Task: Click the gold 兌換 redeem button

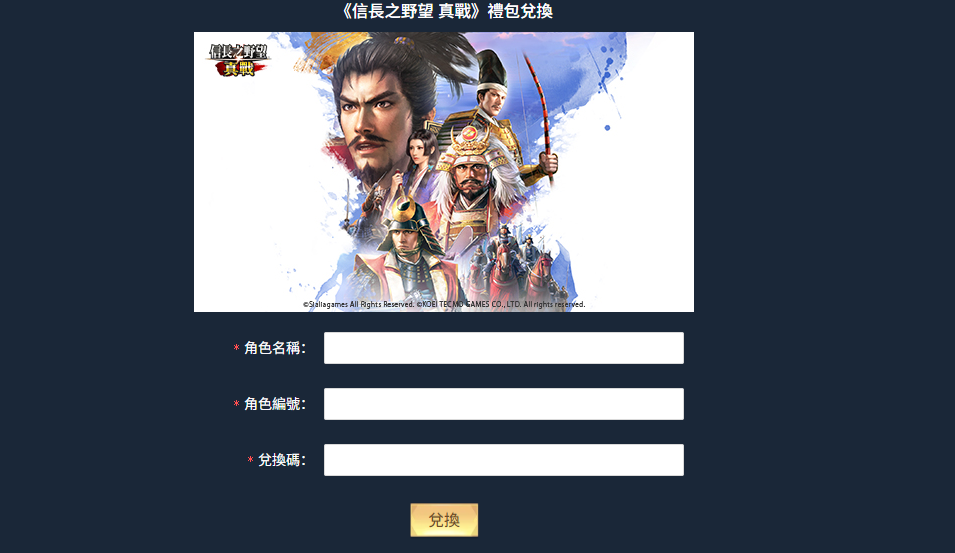Action: click(x=444, y=520)
